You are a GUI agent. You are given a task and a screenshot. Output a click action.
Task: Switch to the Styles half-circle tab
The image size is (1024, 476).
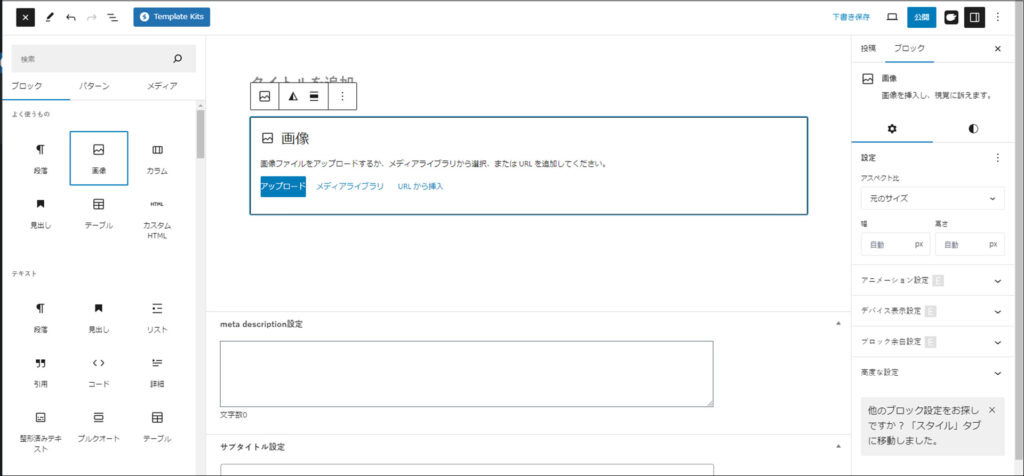[973, 129]
